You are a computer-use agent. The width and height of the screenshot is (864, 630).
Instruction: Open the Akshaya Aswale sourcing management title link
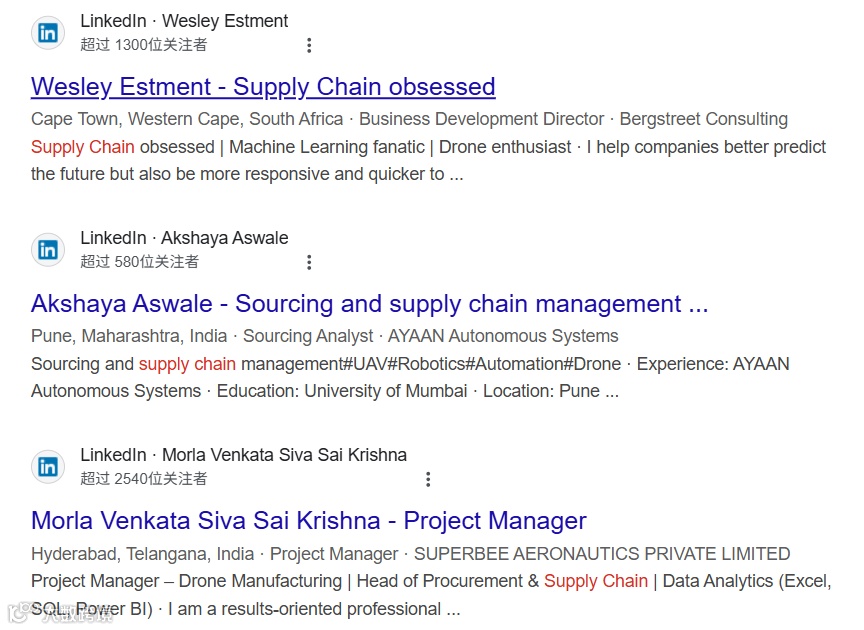pos(369,304)
